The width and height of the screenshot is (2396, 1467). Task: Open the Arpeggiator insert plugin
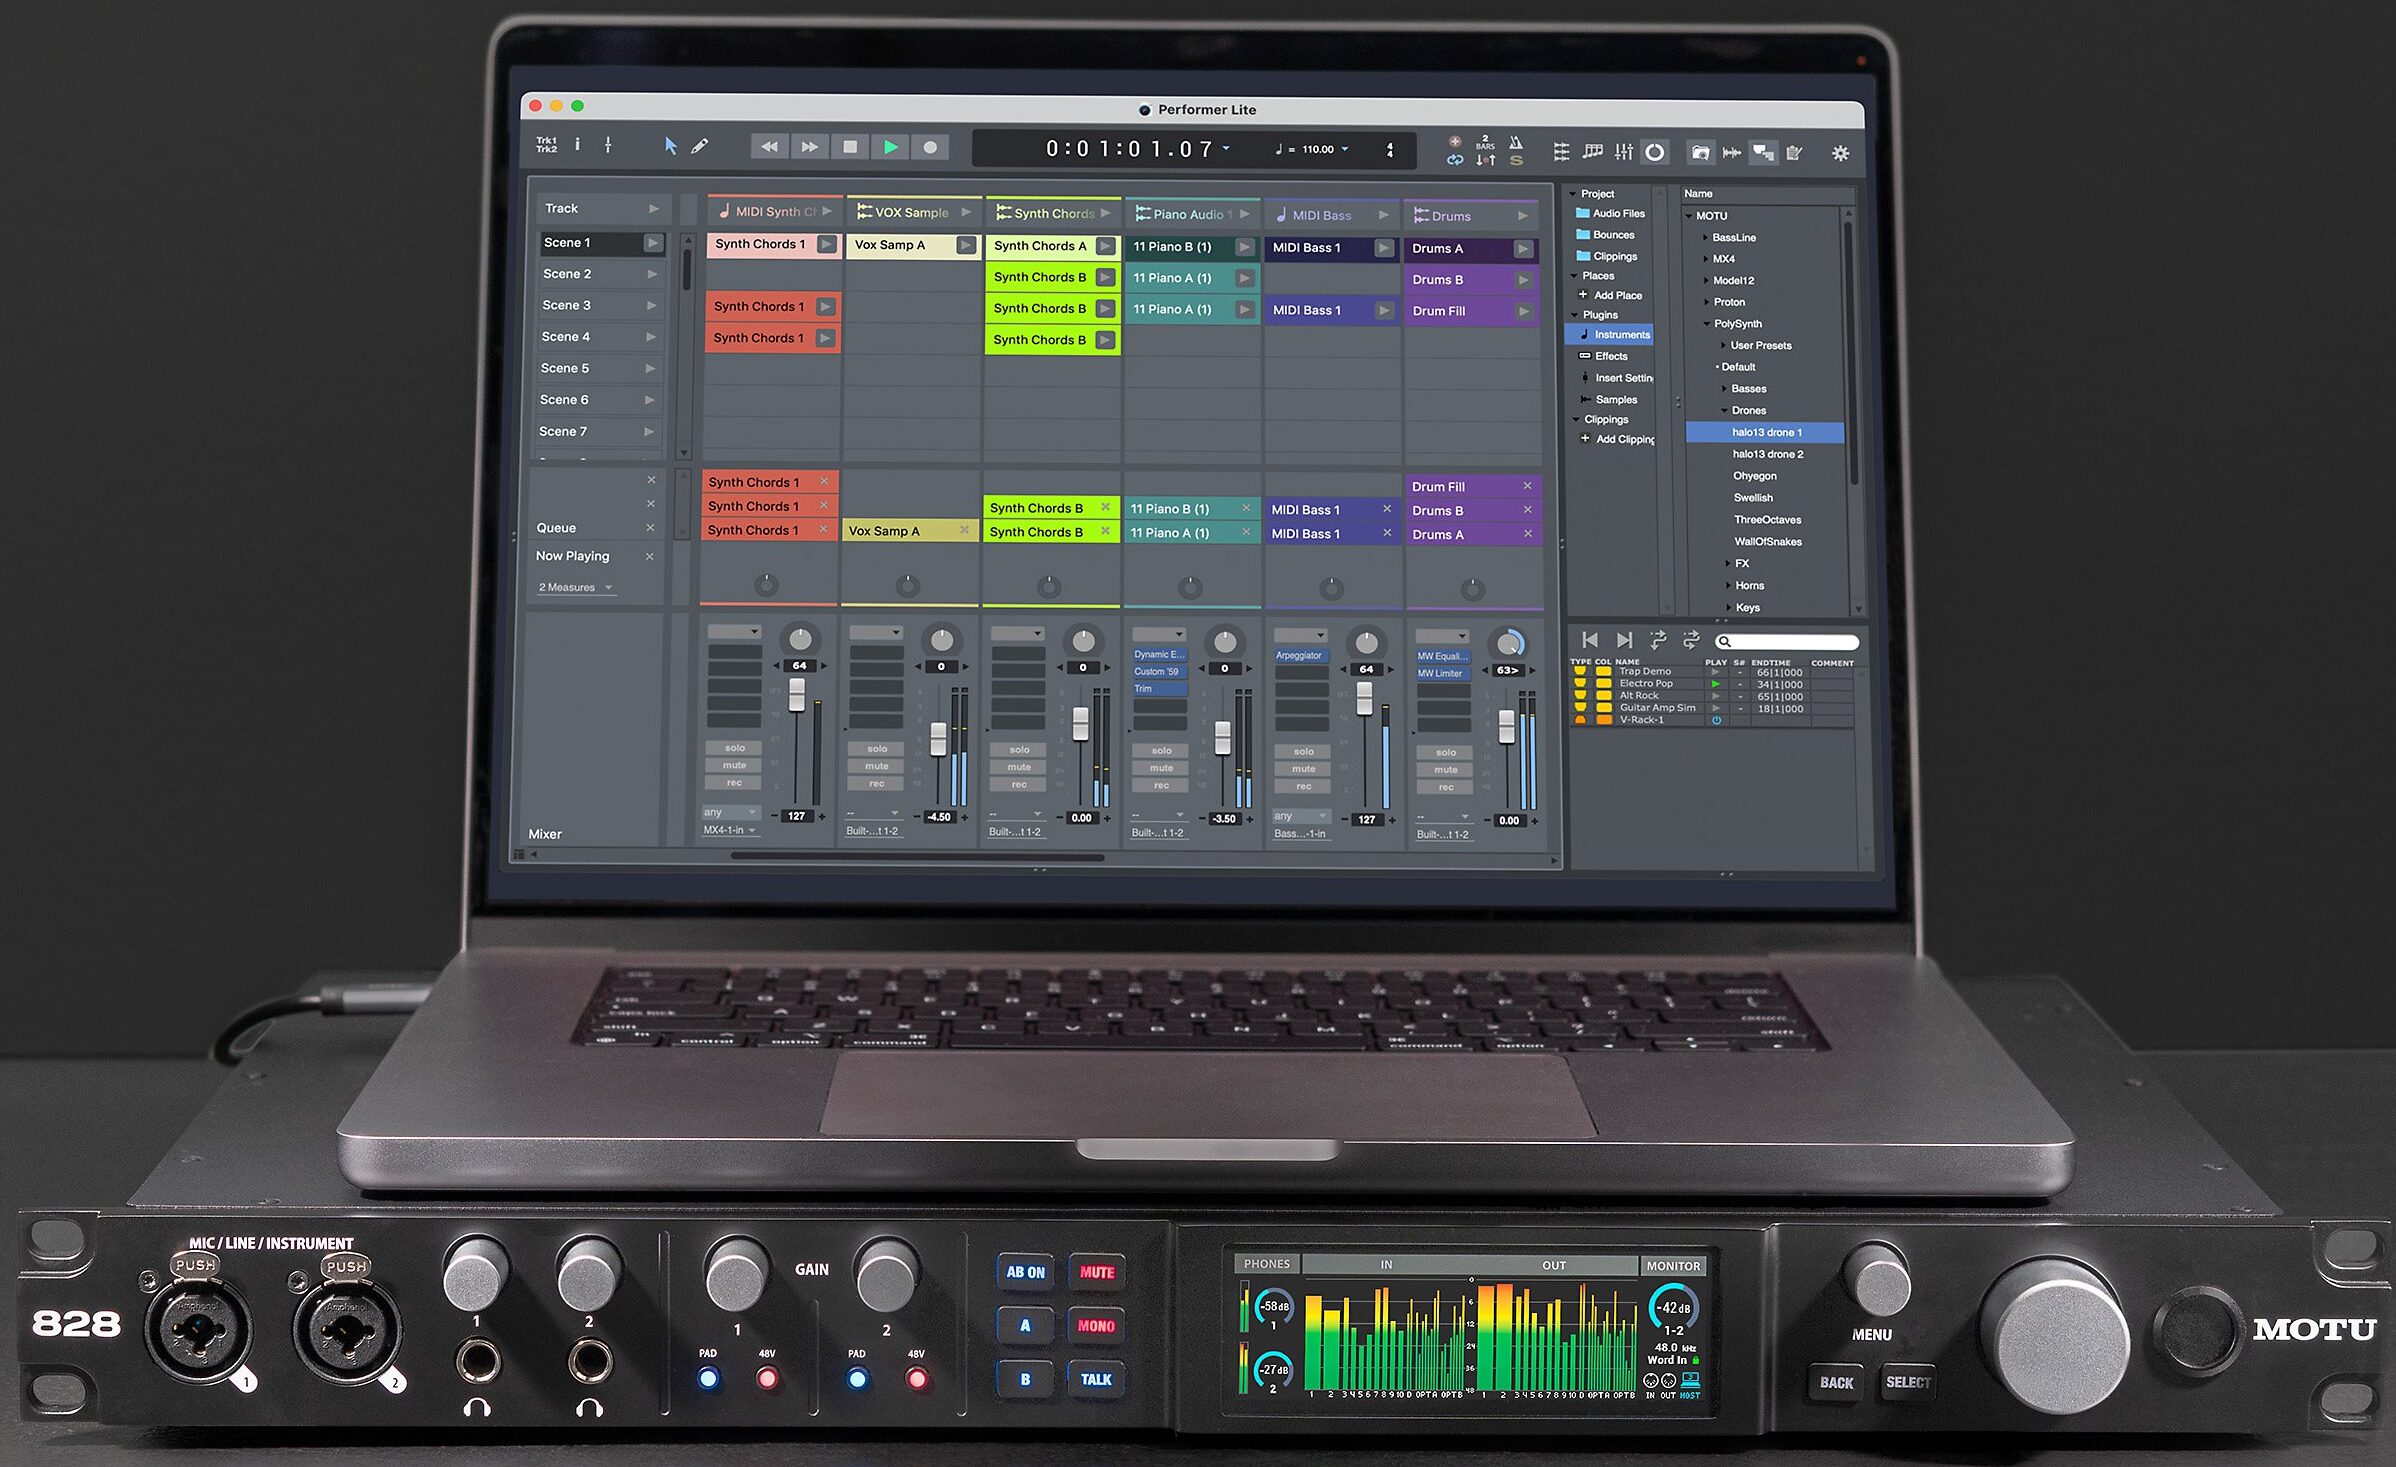point(1301,656)
